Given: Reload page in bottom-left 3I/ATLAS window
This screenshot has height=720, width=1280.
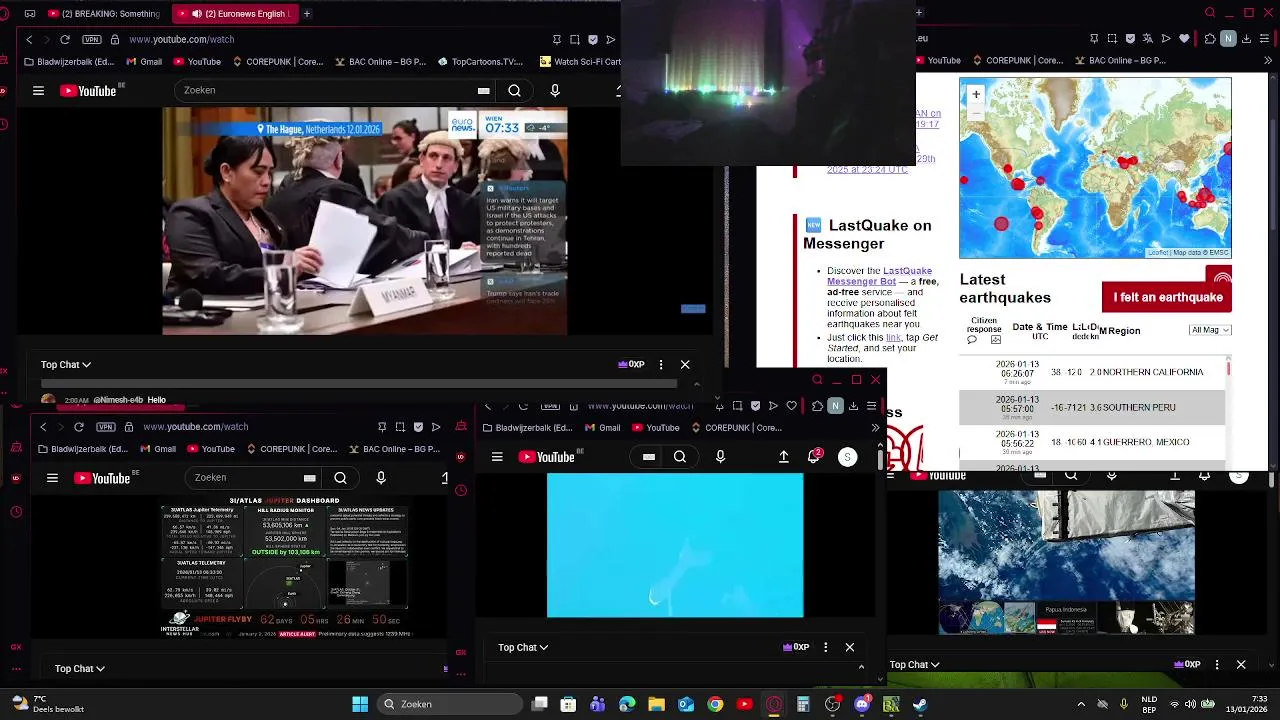Looking at the screenshot, I should click(x=79, y=427).
